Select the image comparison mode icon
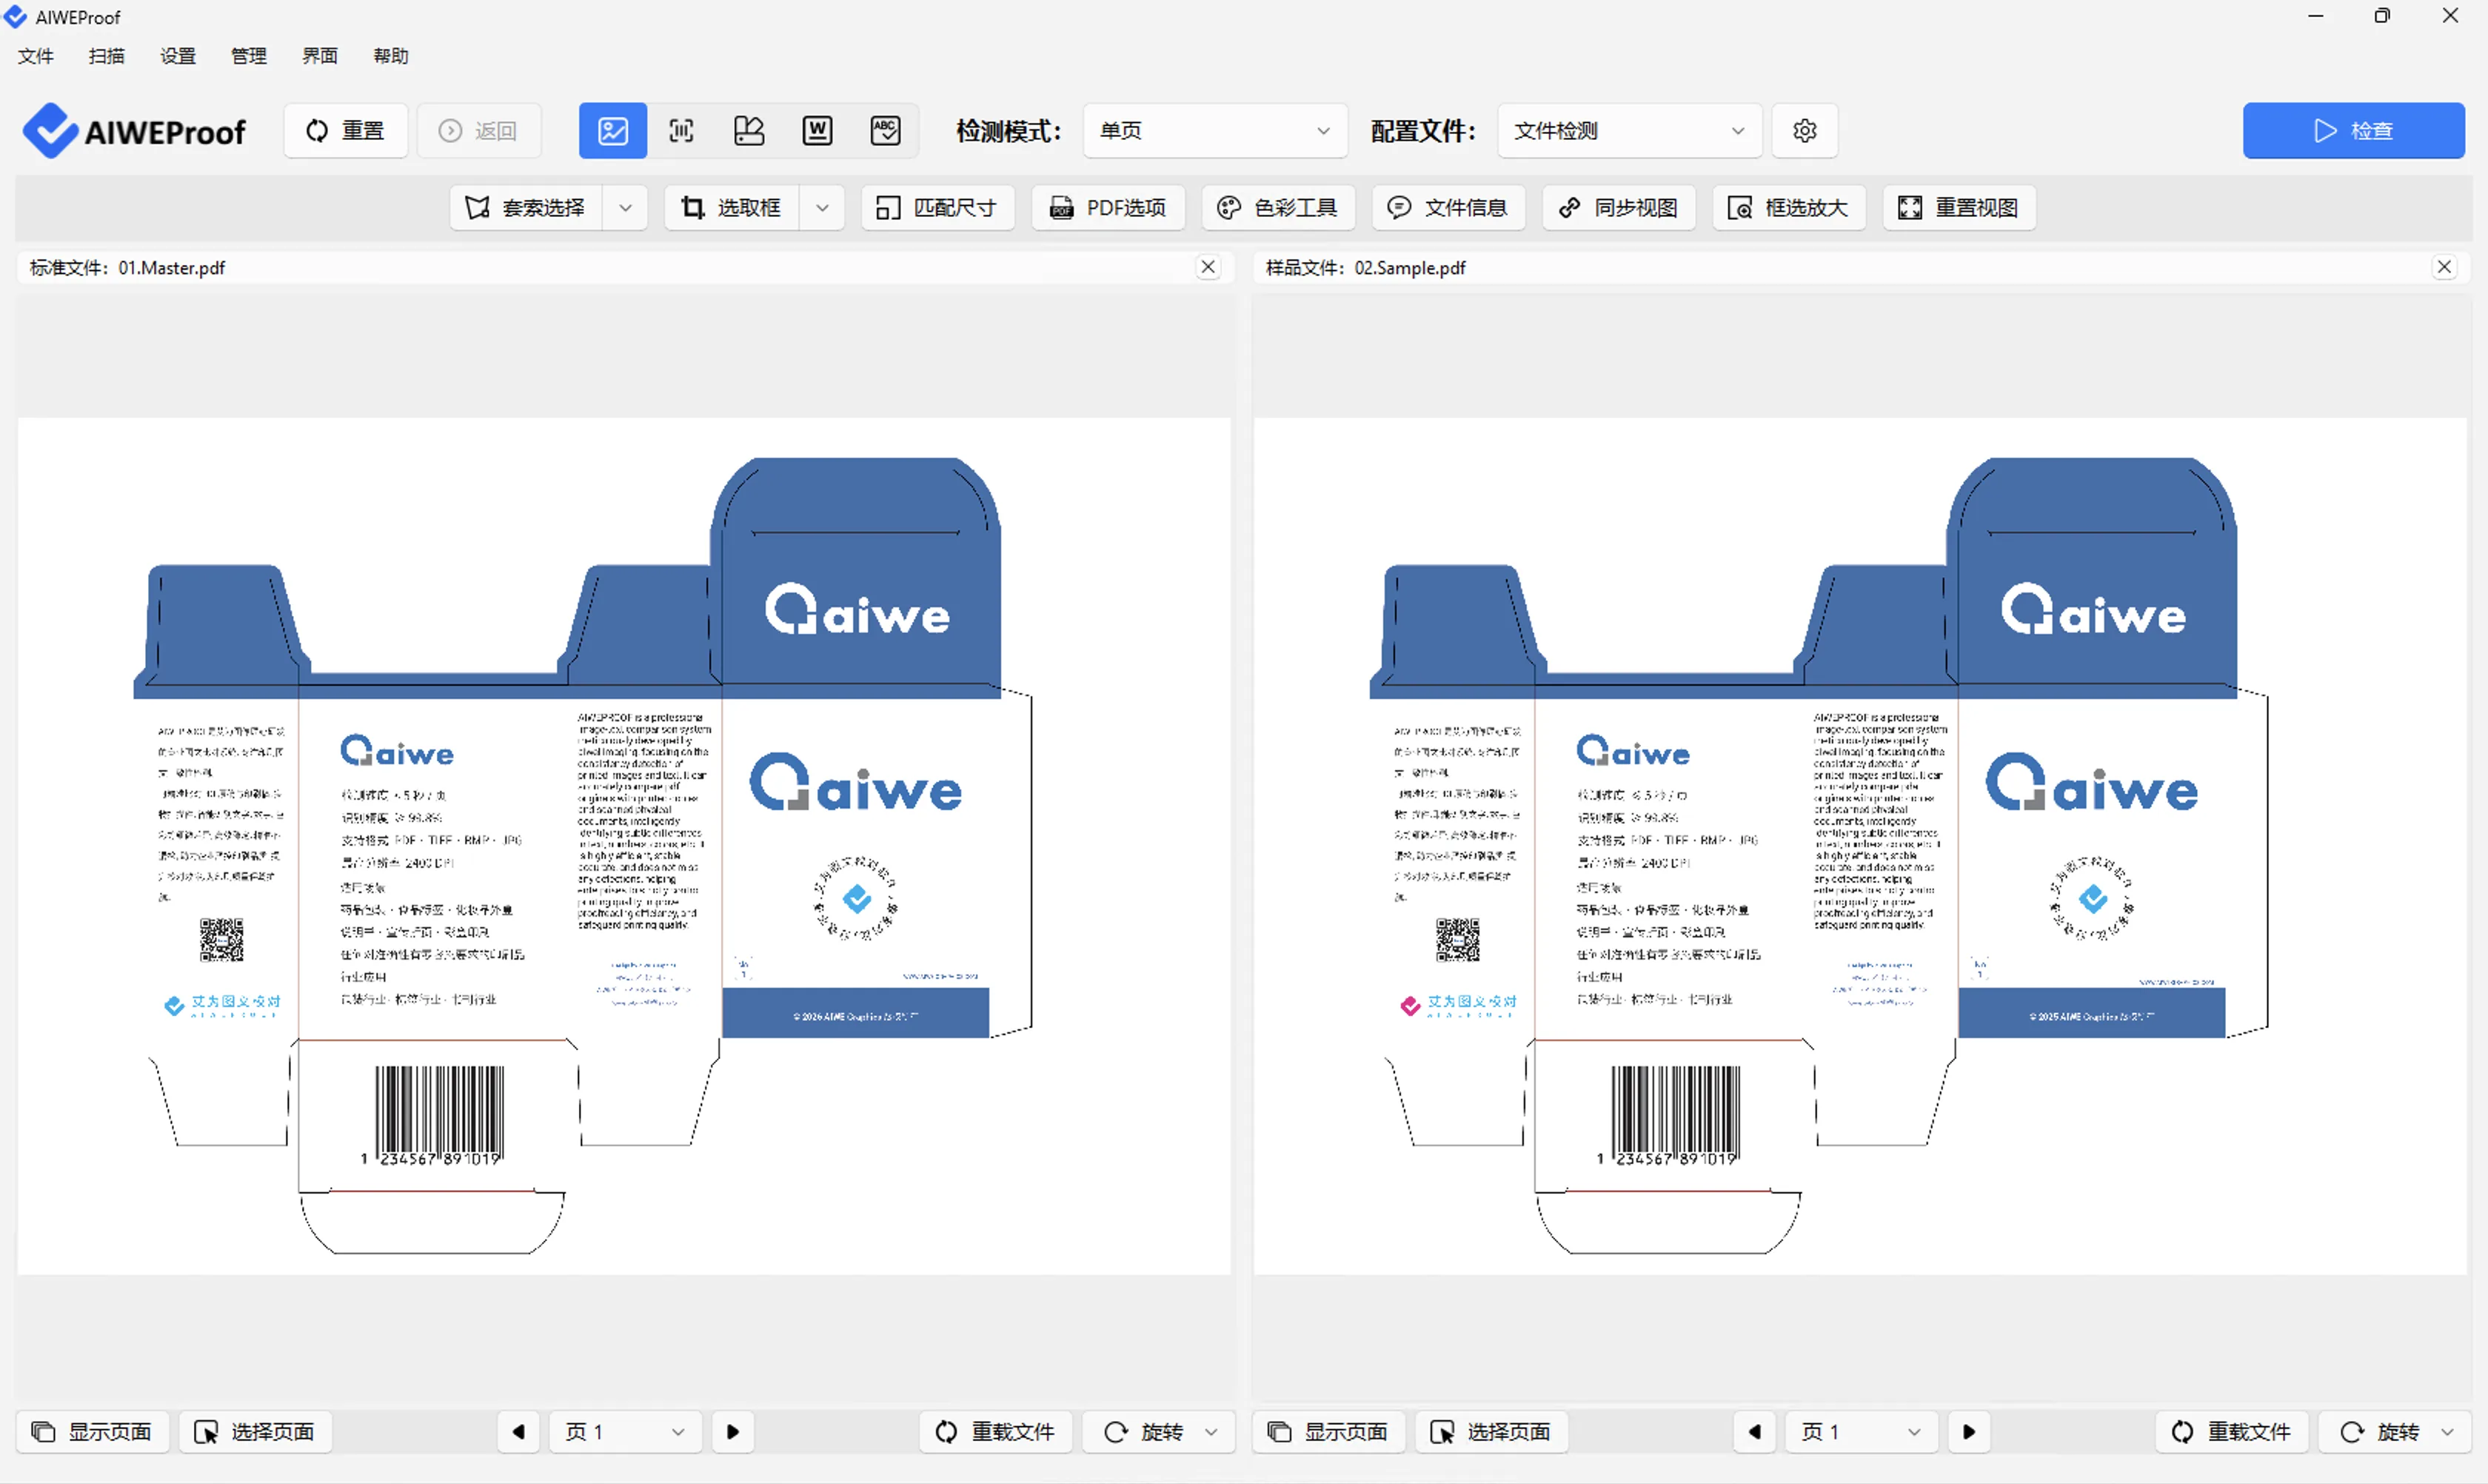Image resolution: width=2488 pixels, height=1484 pixels. (x=612, y=131)
